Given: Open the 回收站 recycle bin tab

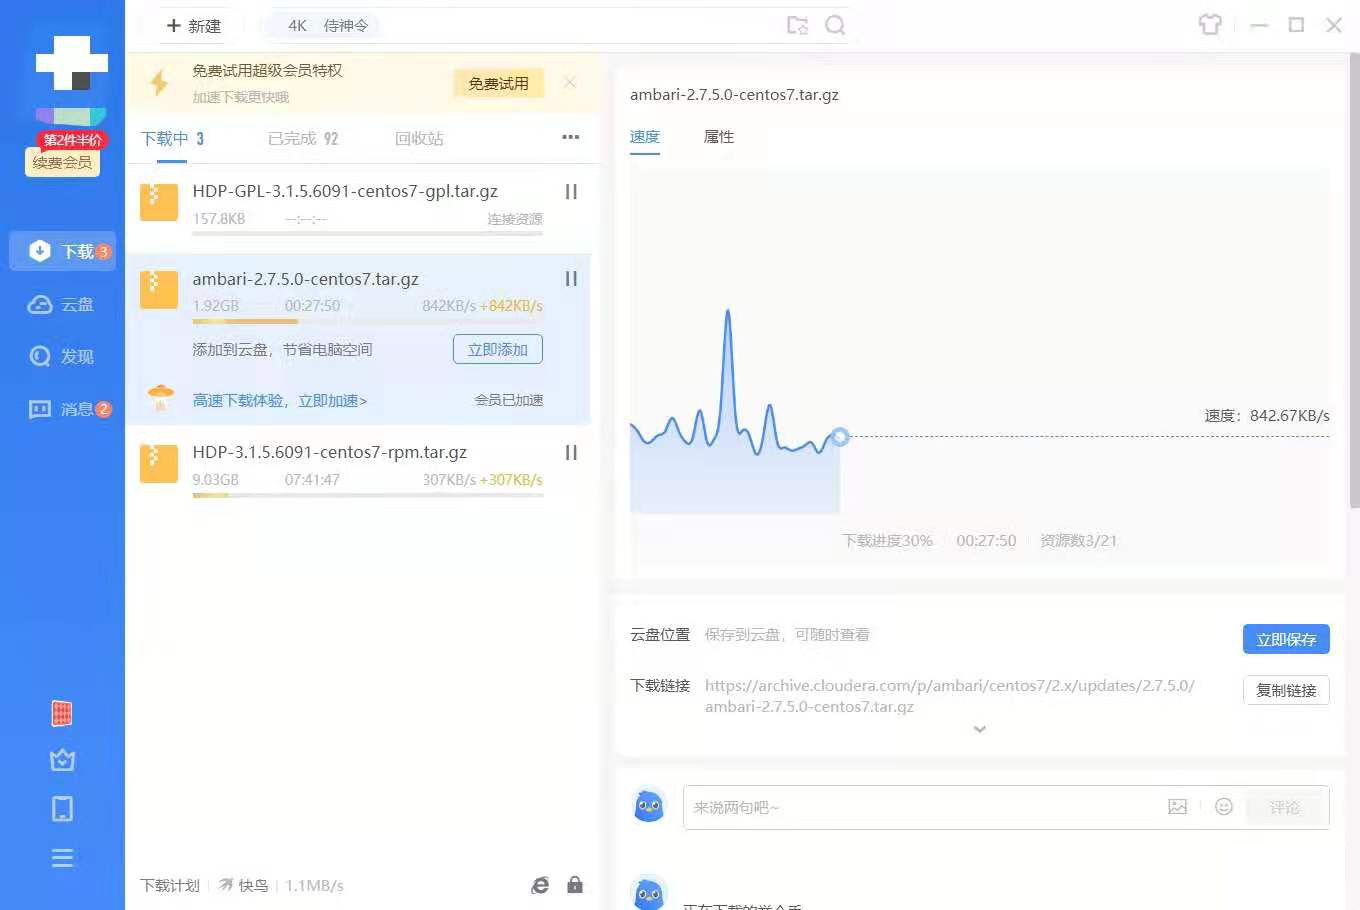Looking at the screenshot, I should pos(419,139).
